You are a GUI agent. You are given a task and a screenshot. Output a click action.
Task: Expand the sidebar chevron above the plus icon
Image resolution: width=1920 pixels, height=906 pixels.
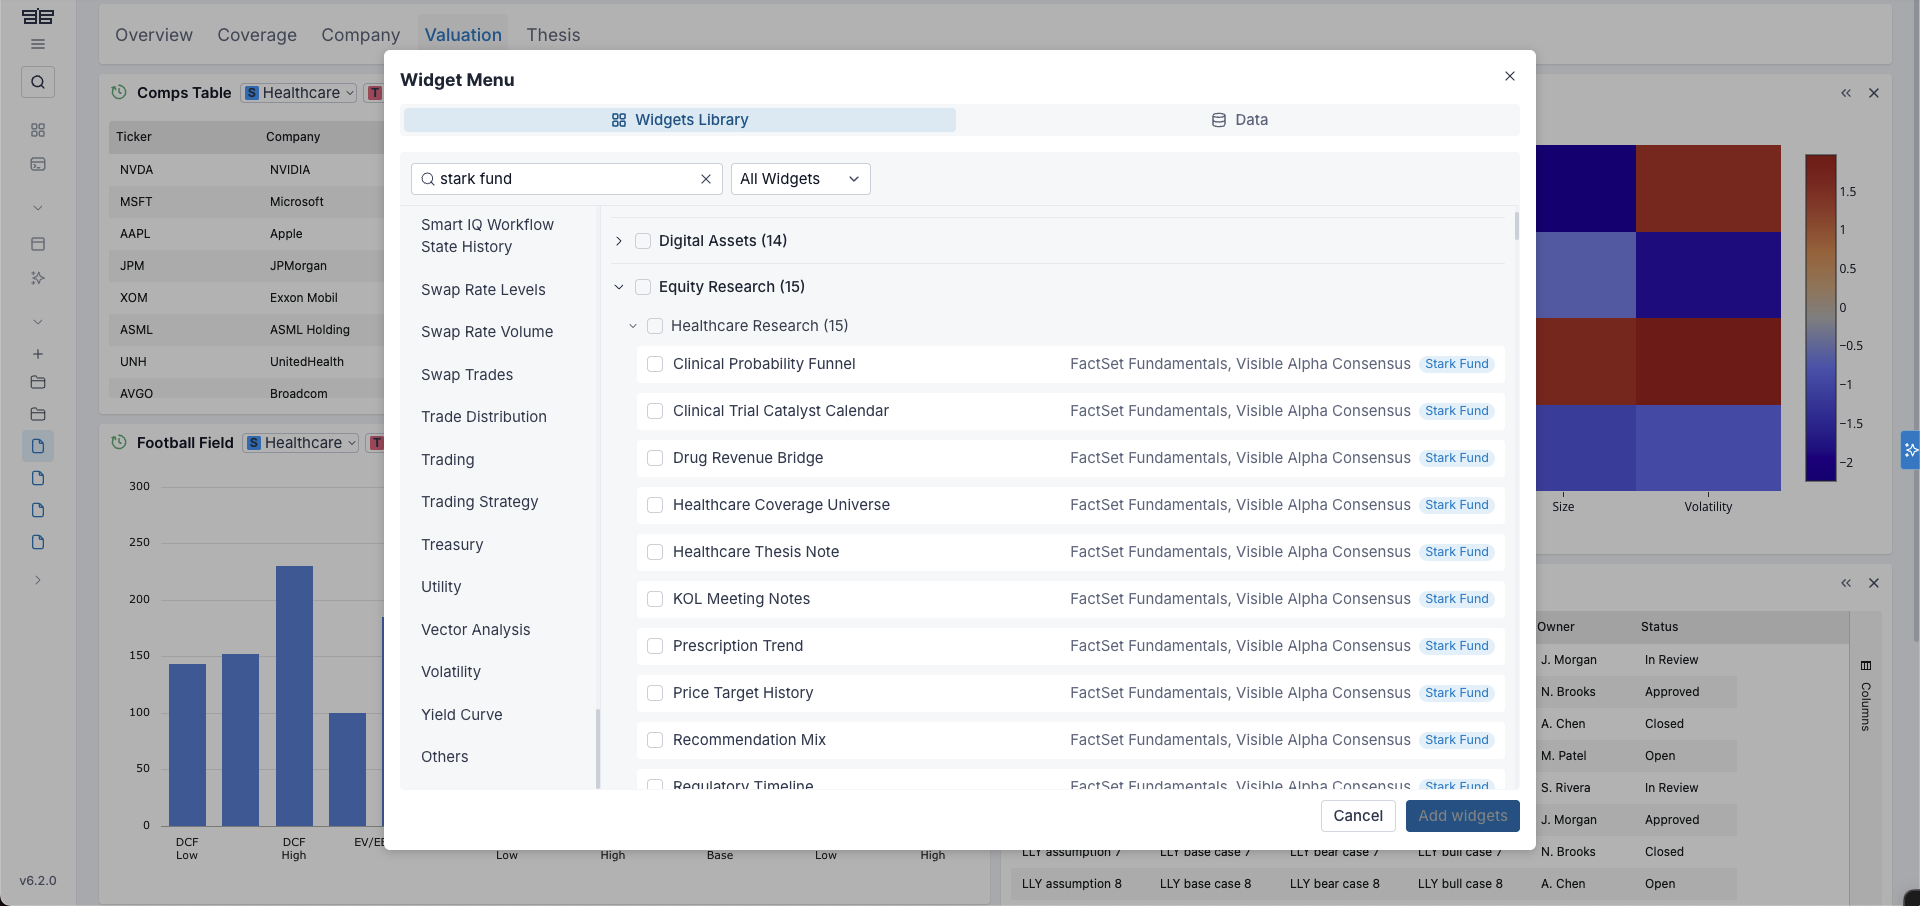(x=38, y=322)
